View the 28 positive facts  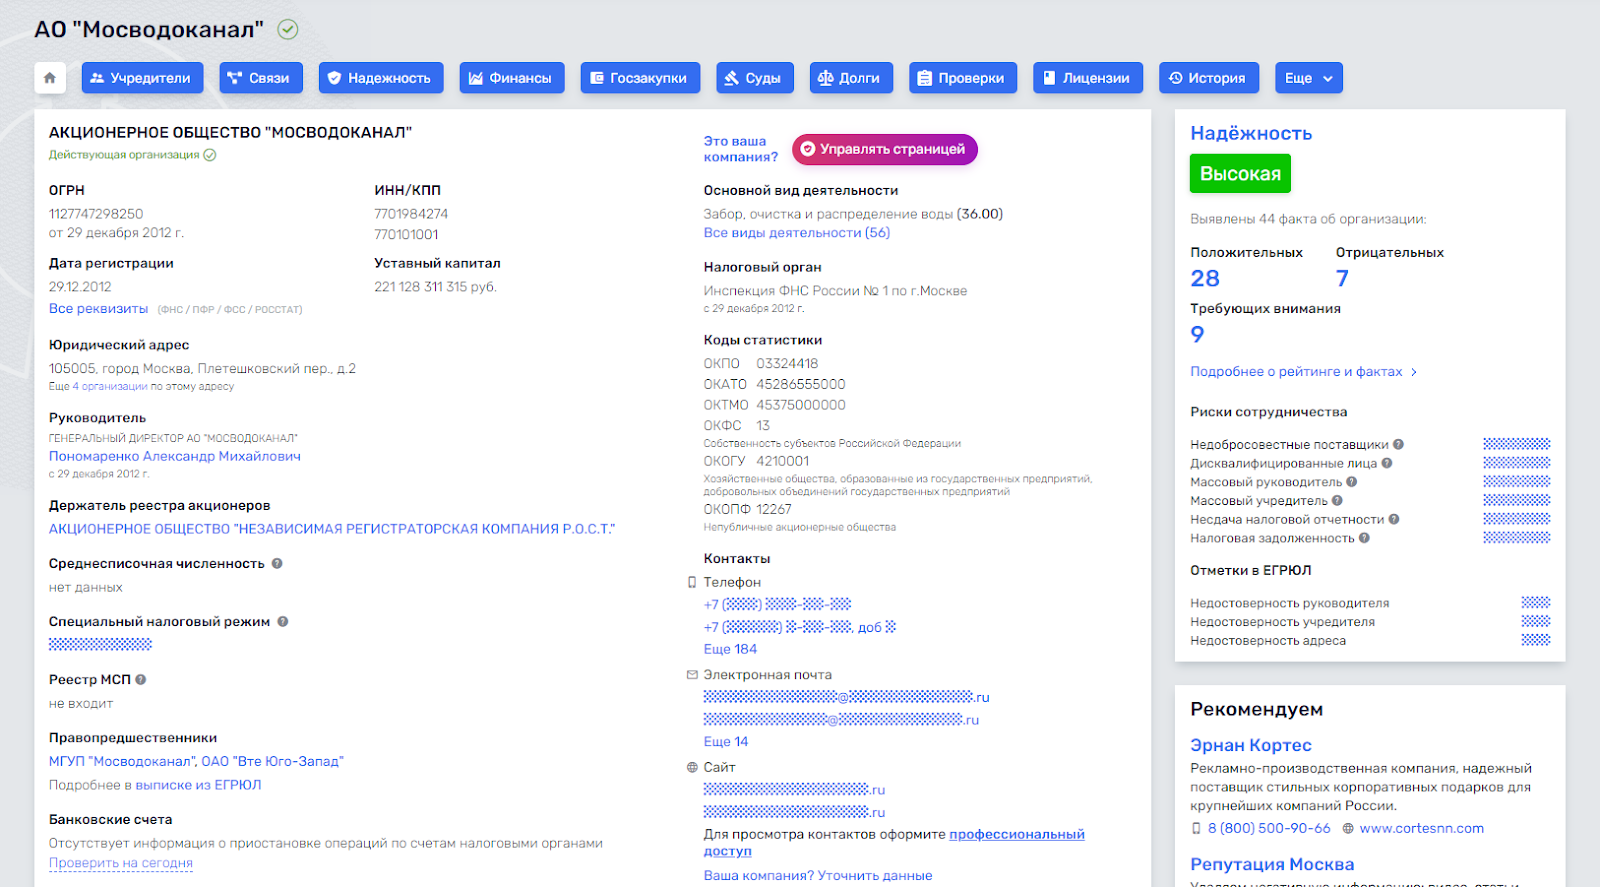click(1205, 279)
